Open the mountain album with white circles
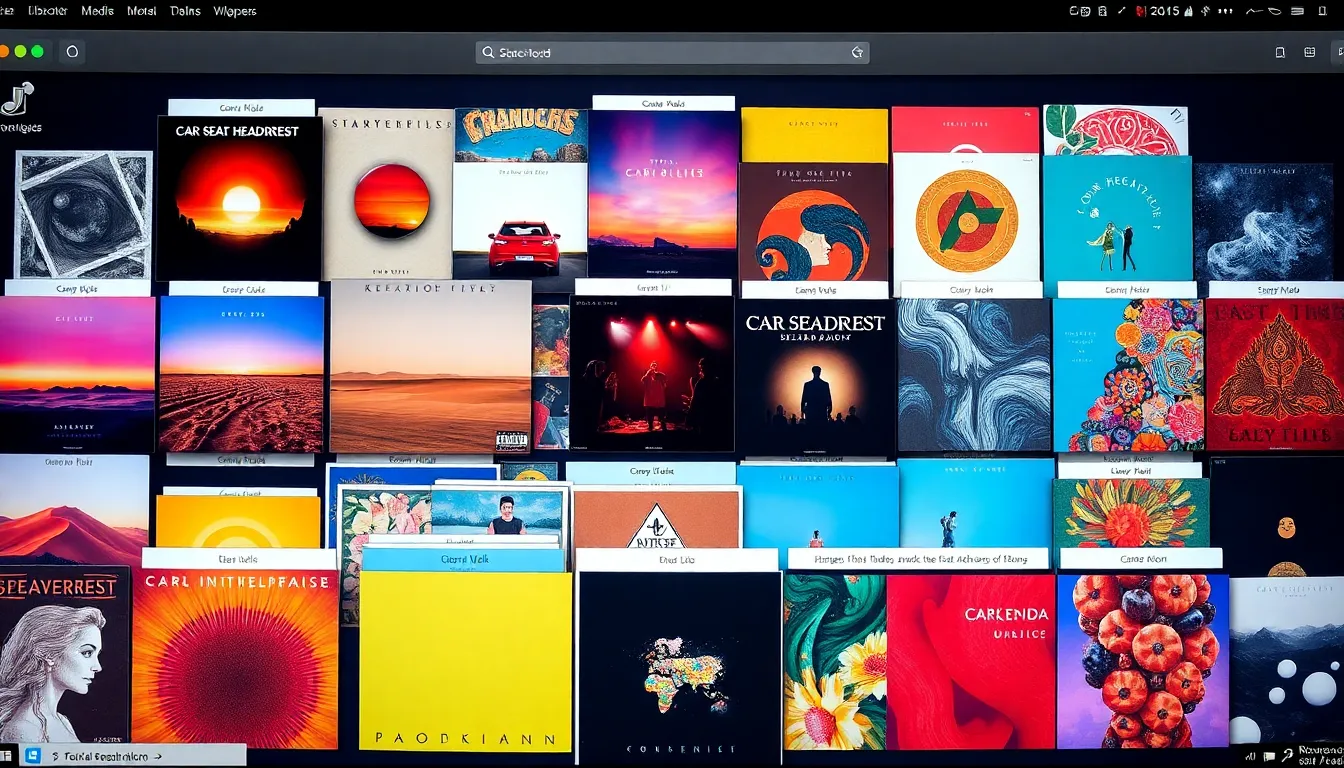This screenshot has width=1344, height=768. 1287,661
